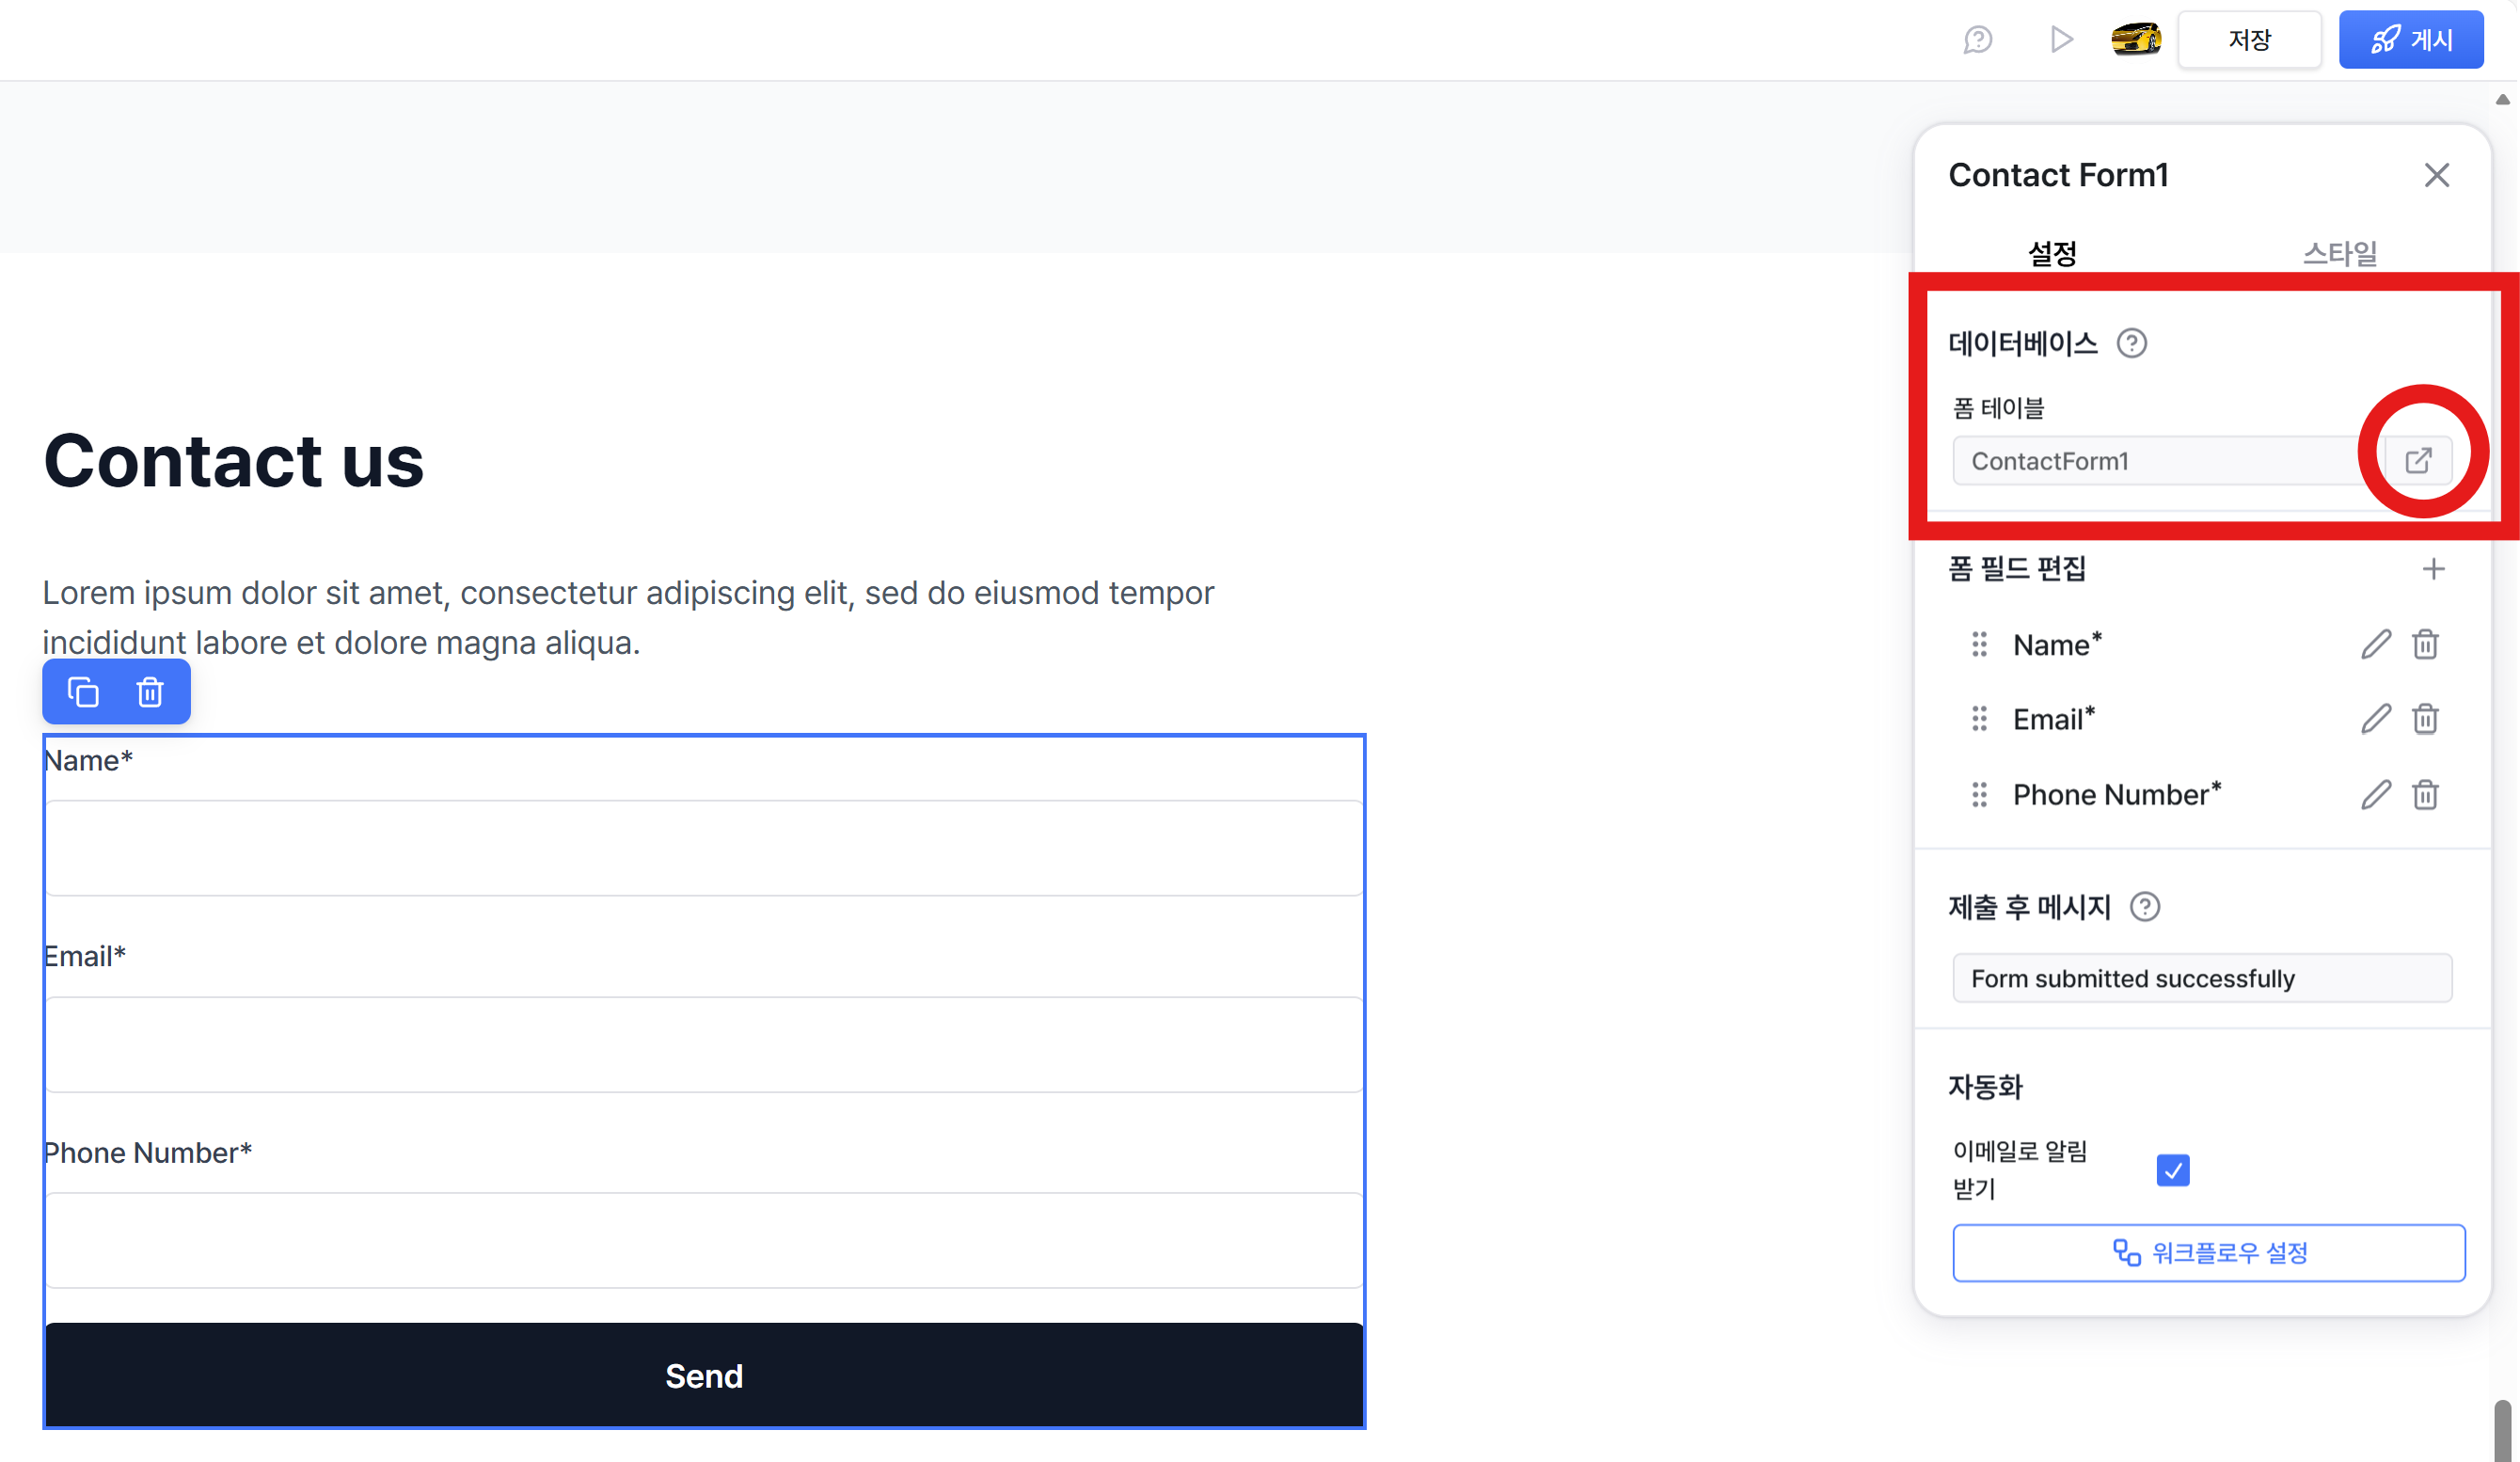2520x1462 pixels.
Task: Edit the Name field with pencil icon
Action: [2376, 644]
